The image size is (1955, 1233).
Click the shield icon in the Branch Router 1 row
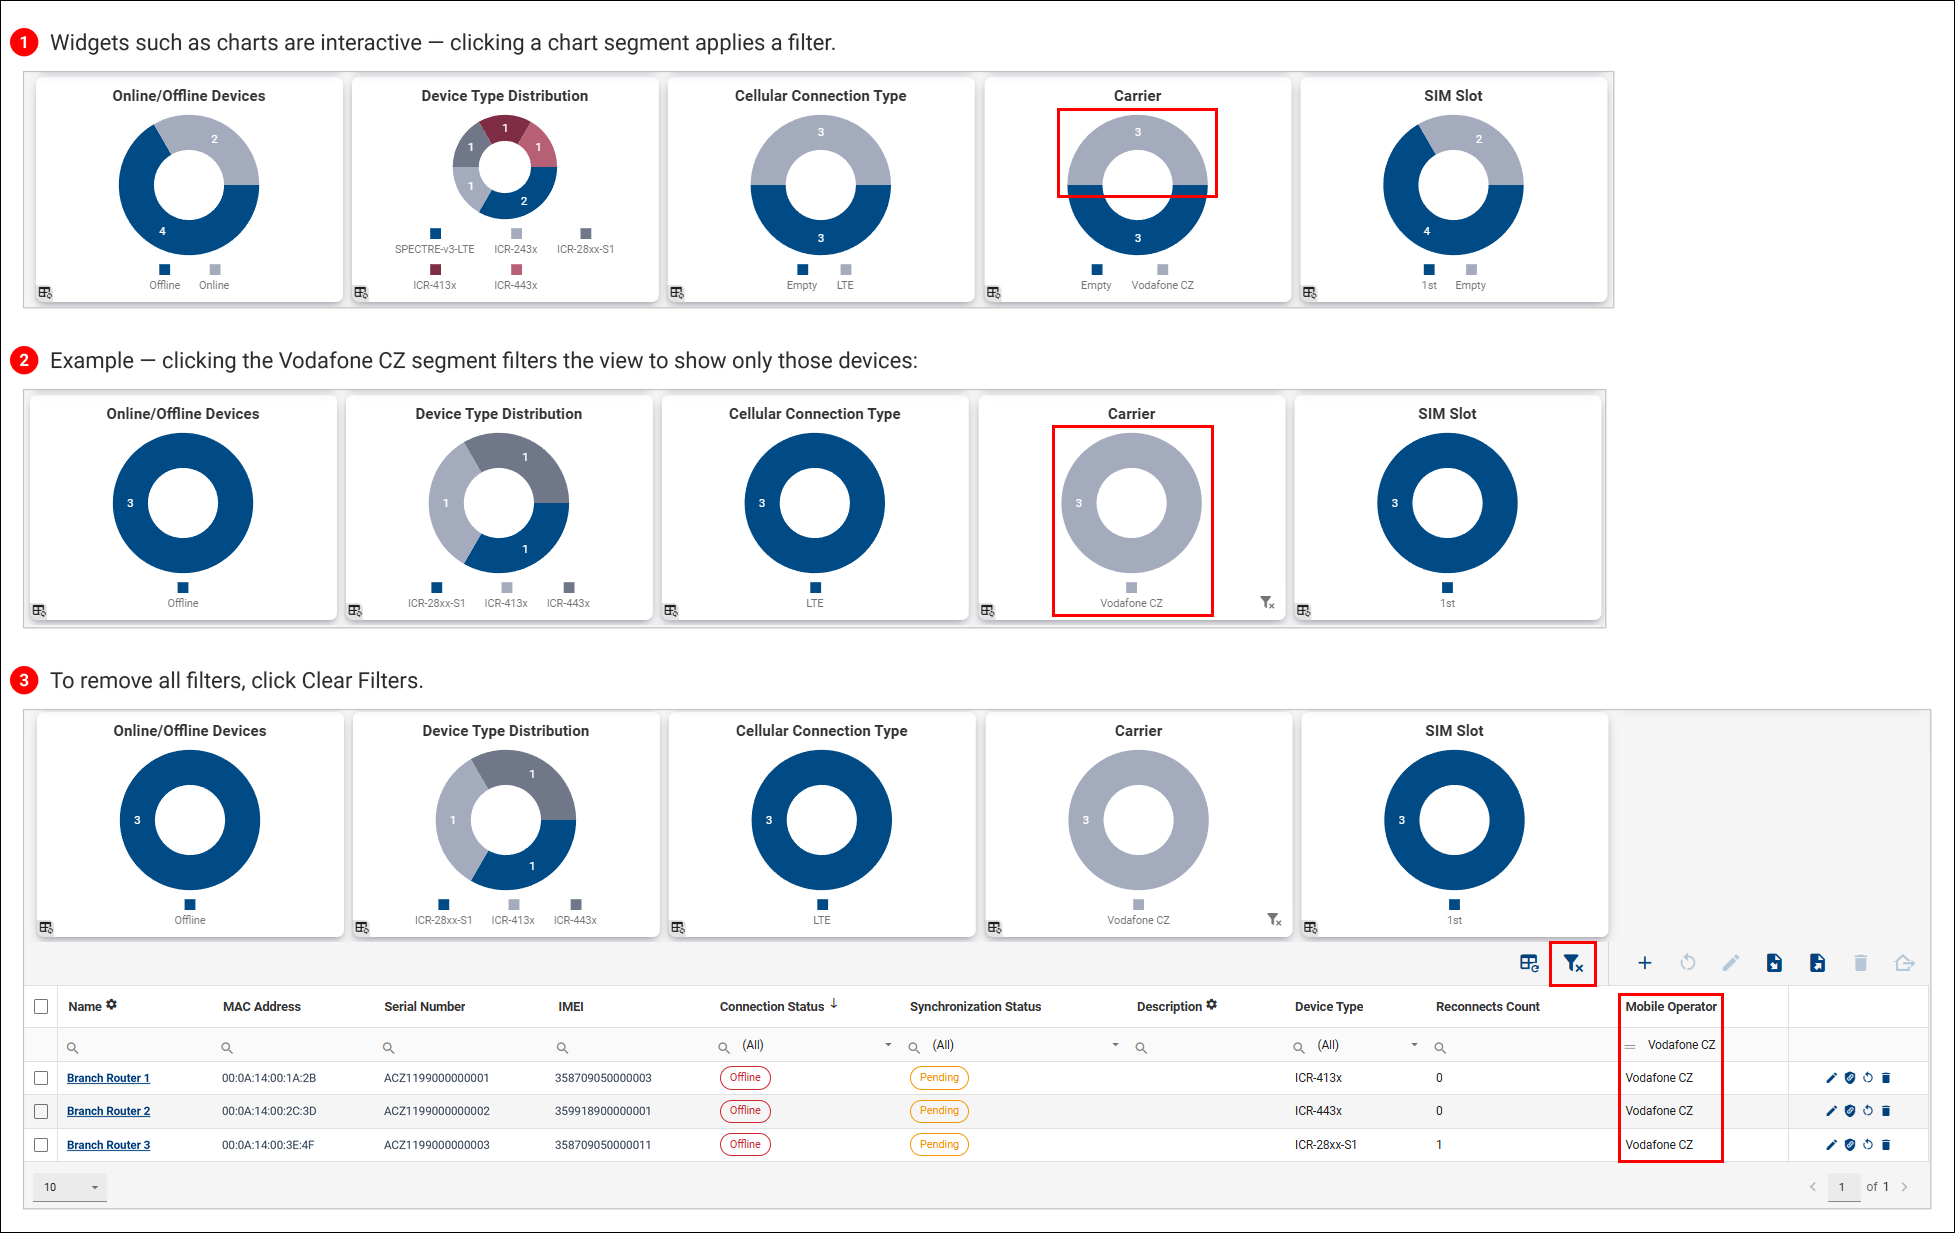pos(1849,1078)
